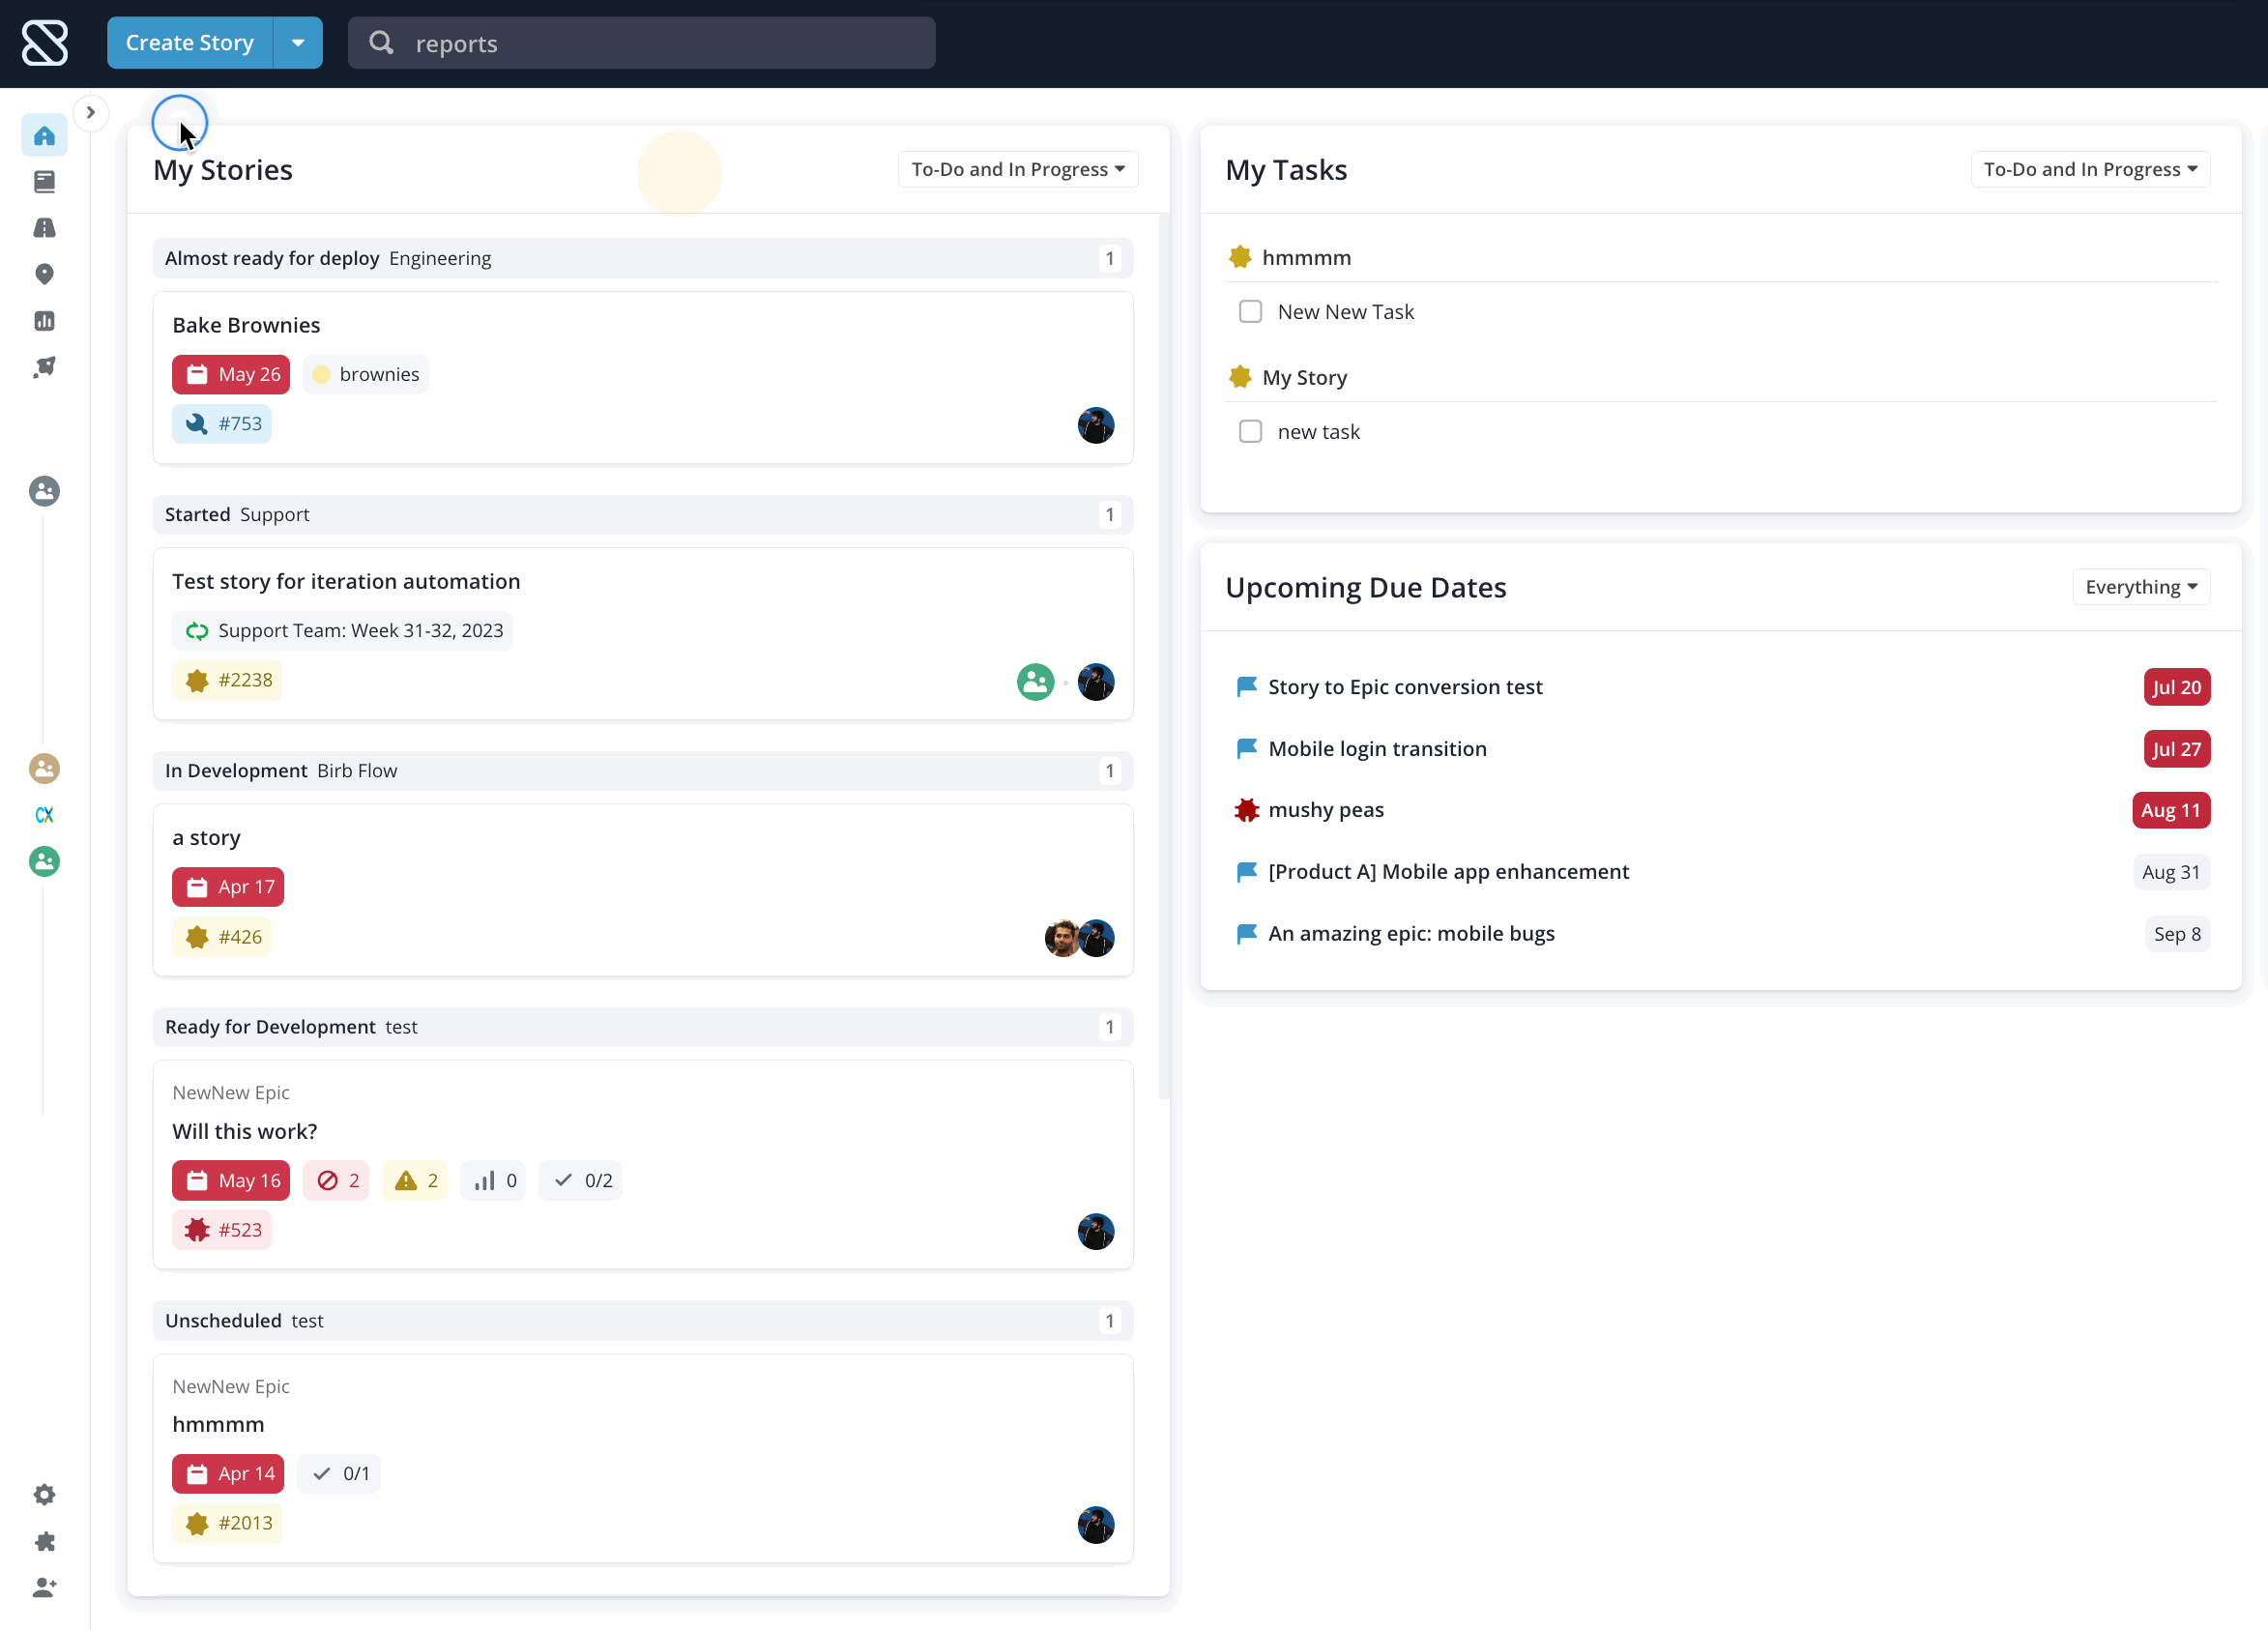Select the green team icon in sidebar
The width and height of the screenshot is (2268, 1630).
click(44, 861)
